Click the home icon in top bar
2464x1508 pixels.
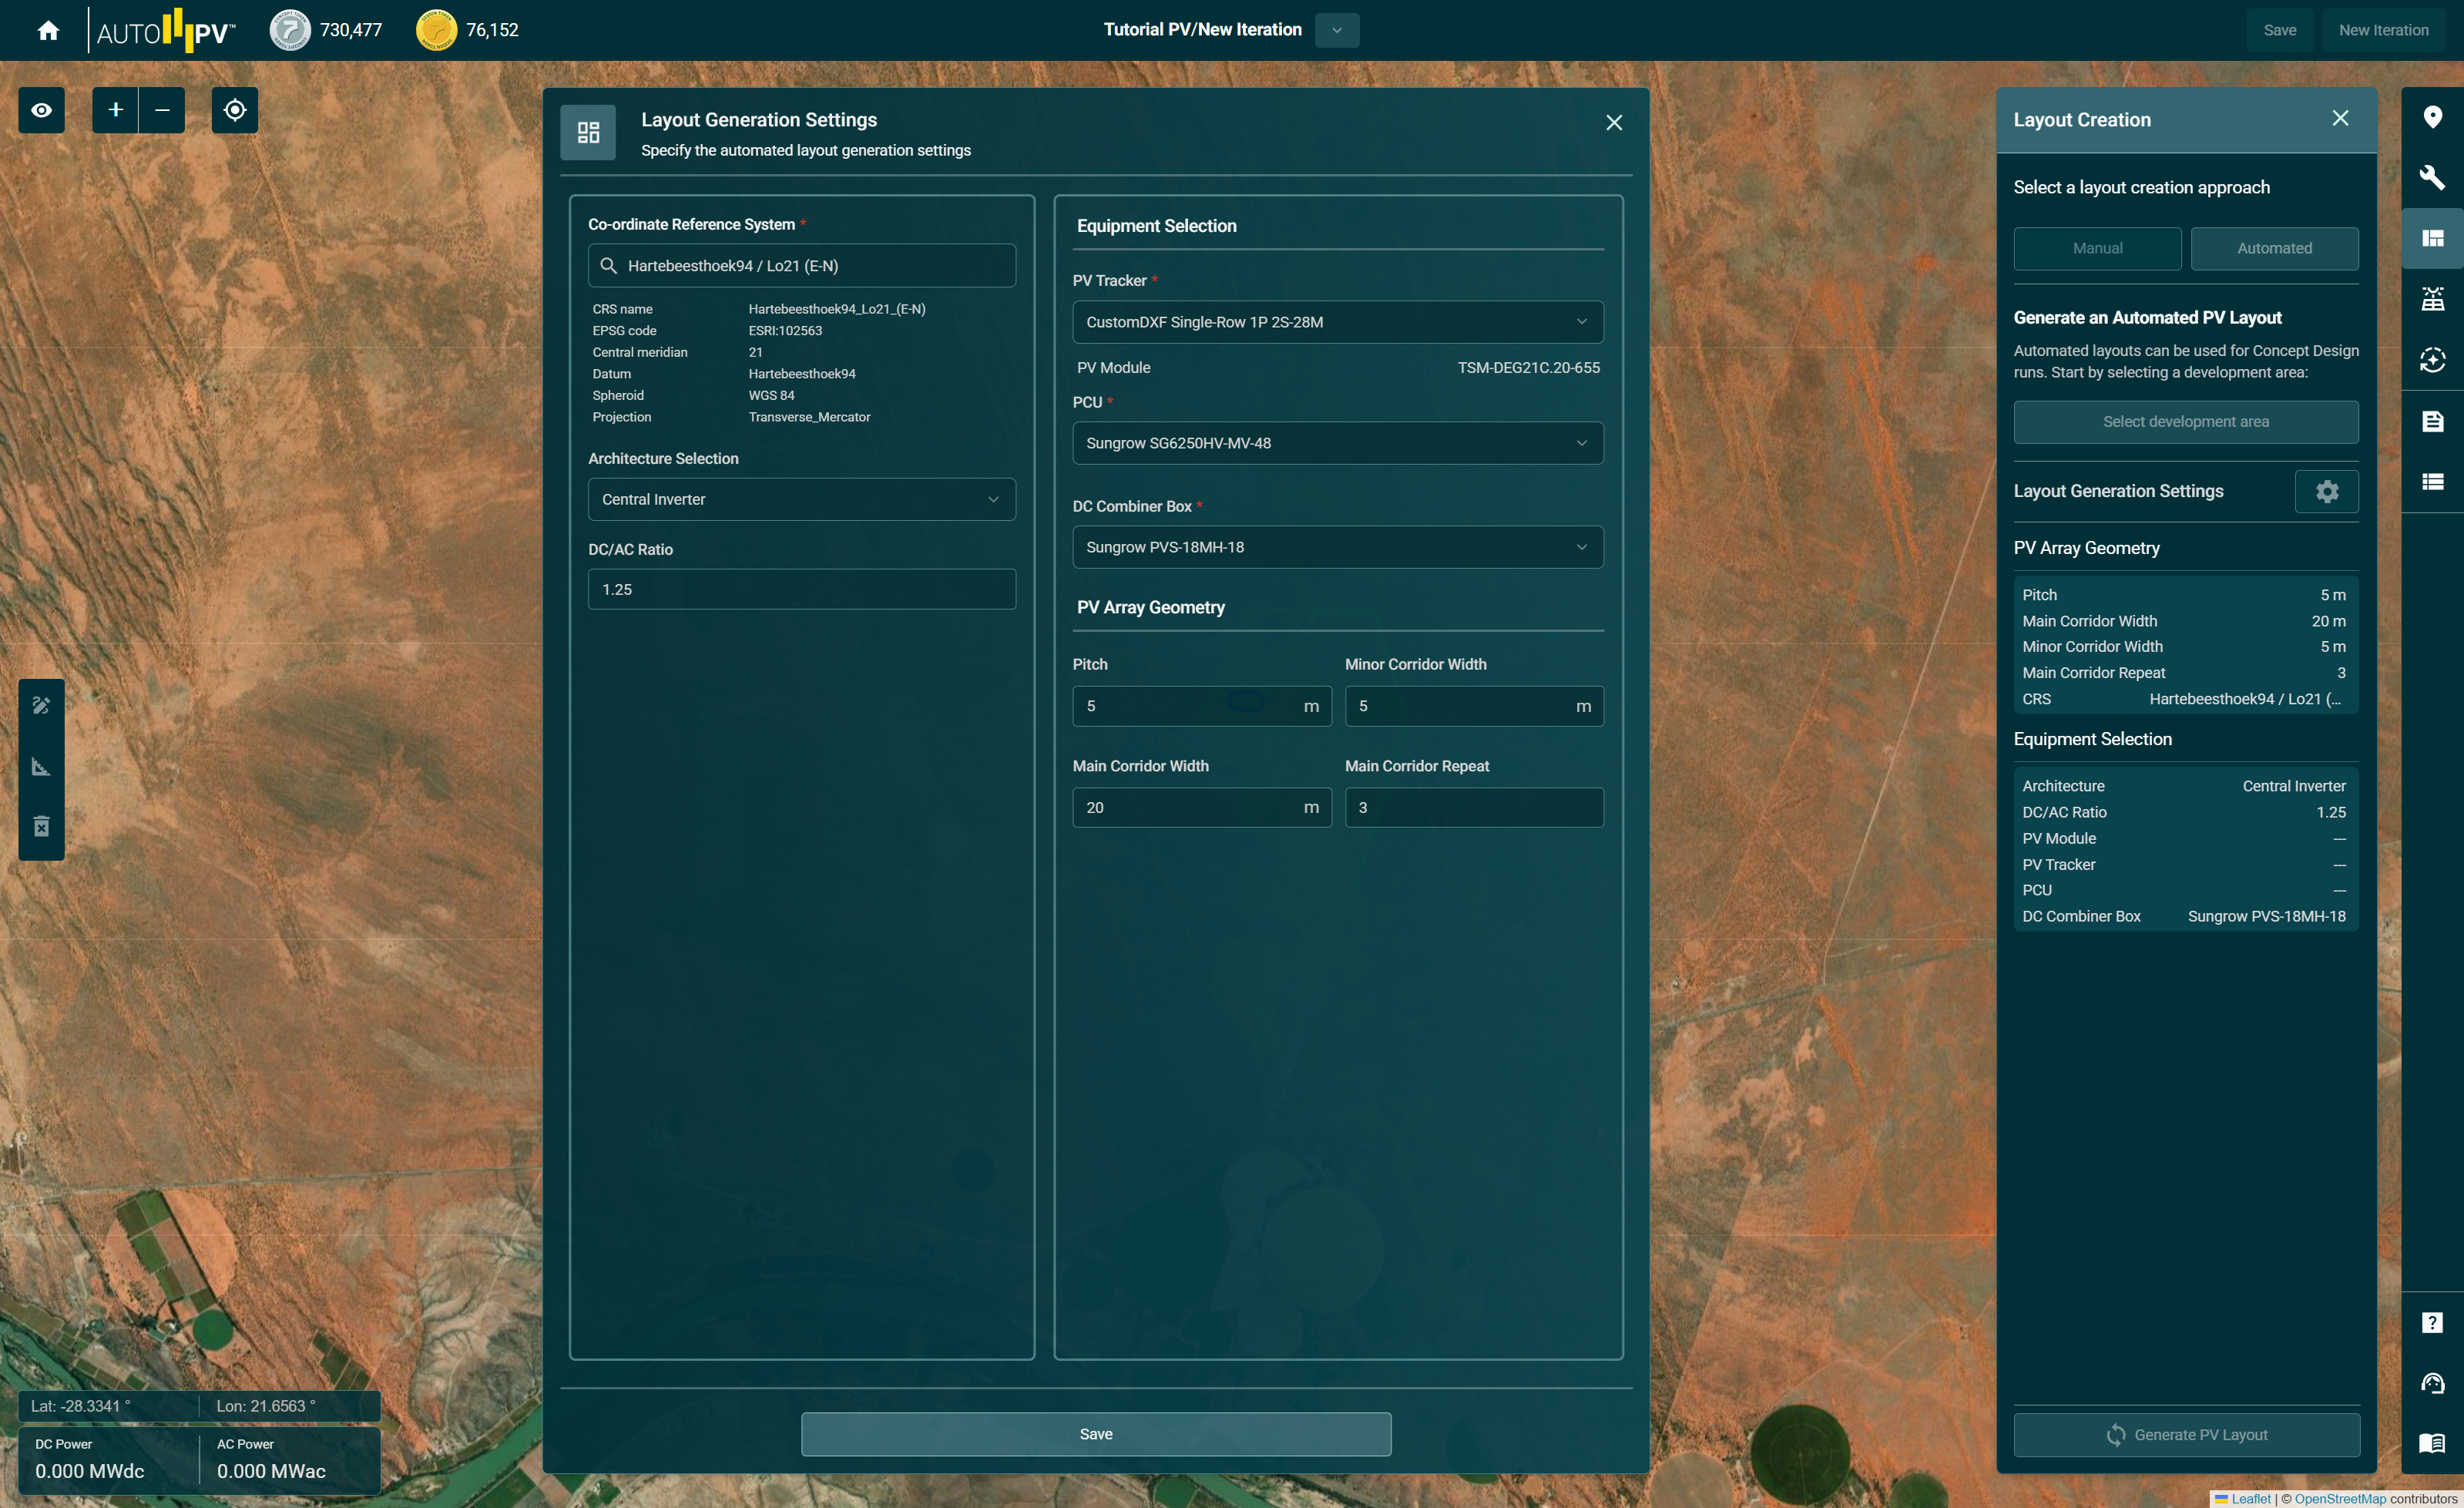click(x=48, y=30)
